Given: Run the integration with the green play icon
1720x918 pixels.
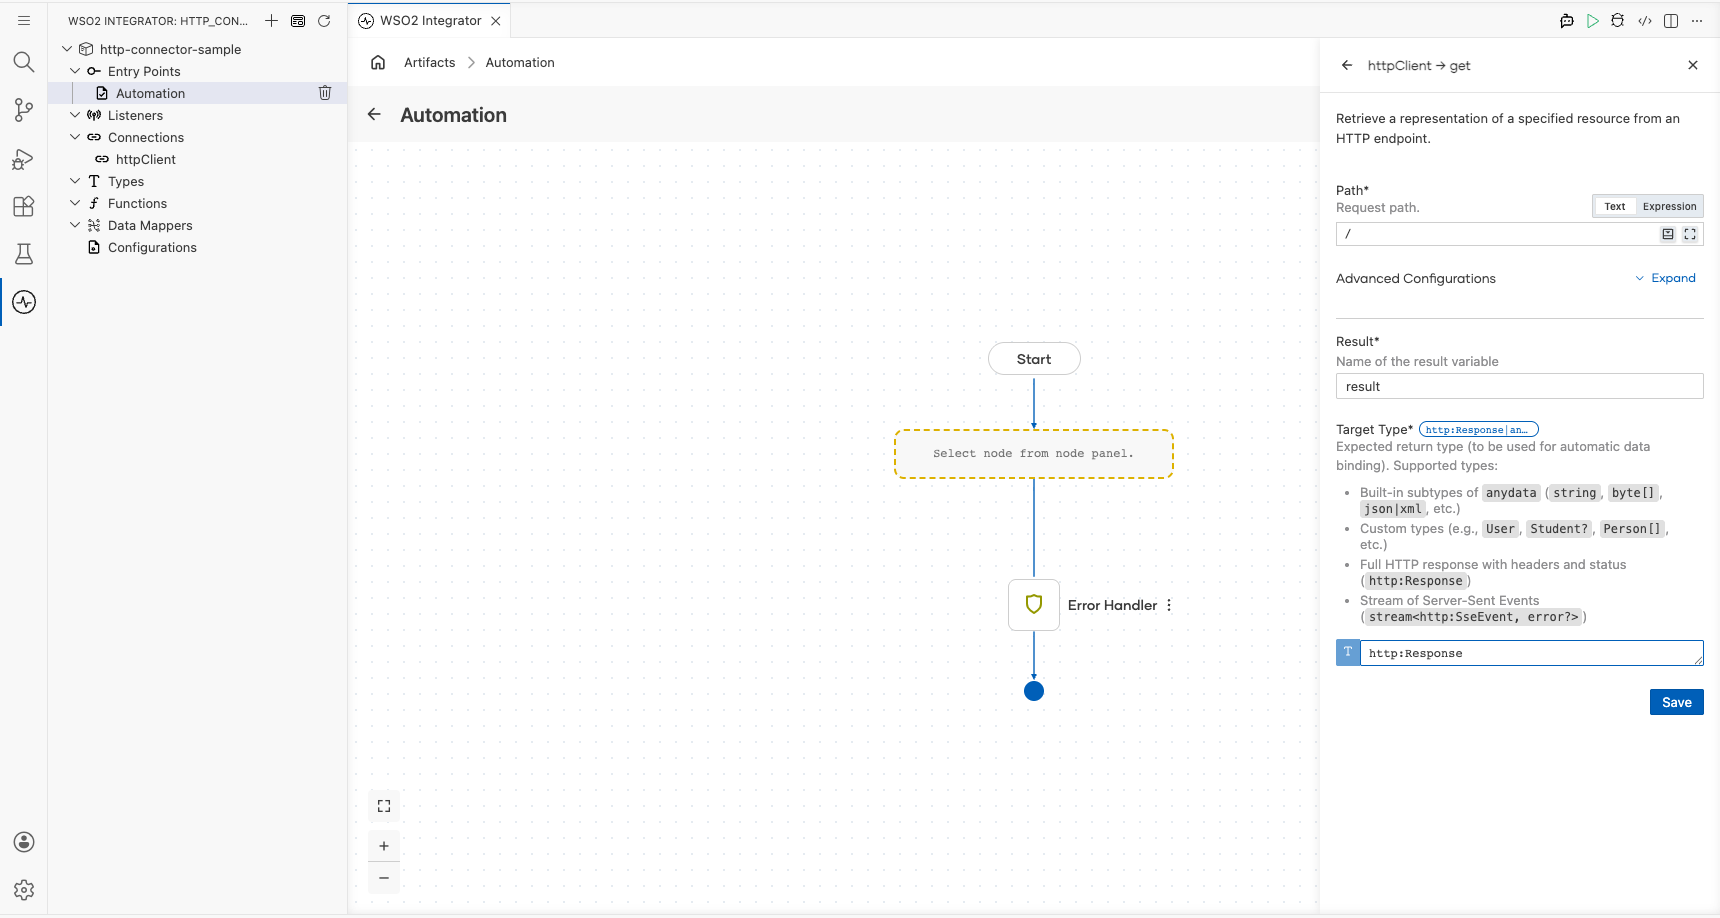Looking at the screenshot, I should click(x=1593, y=21).
